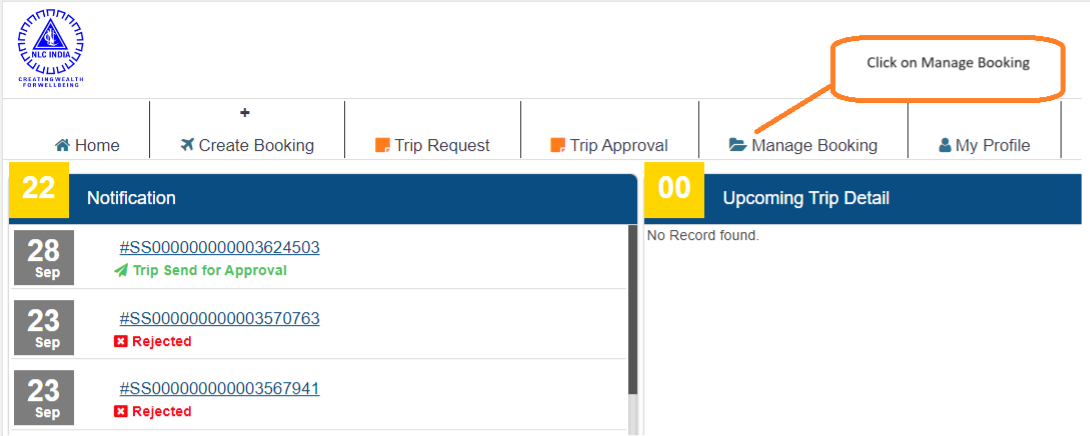Click the notification list vertical scrollbar
The image size is (1090, 436).
632,310
